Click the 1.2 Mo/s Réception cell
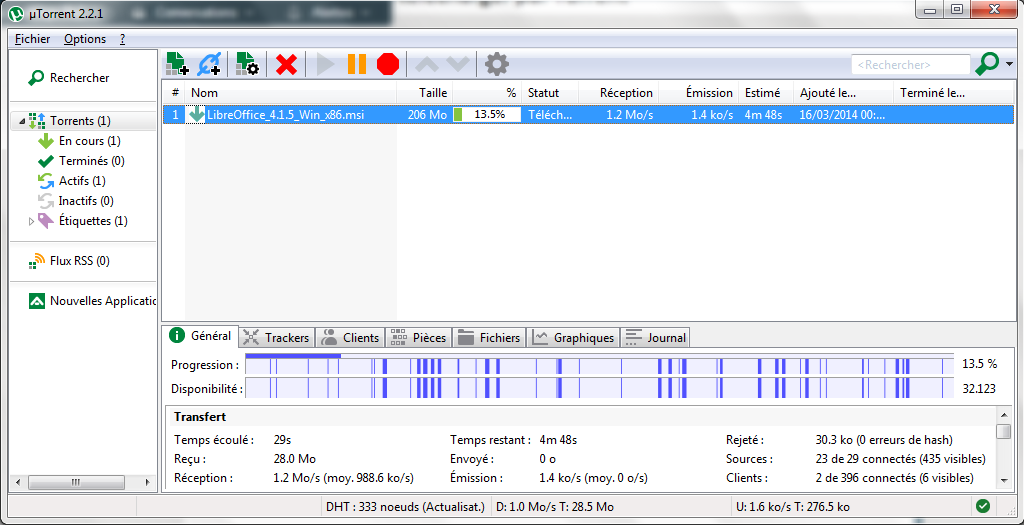1024x525 pixels. 630,115
